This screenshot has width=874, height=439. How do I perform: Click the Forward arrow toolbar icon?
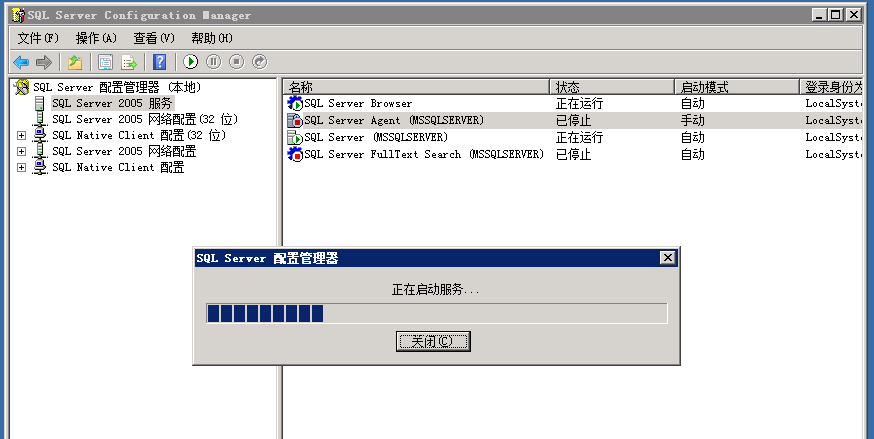click(43, 62)
